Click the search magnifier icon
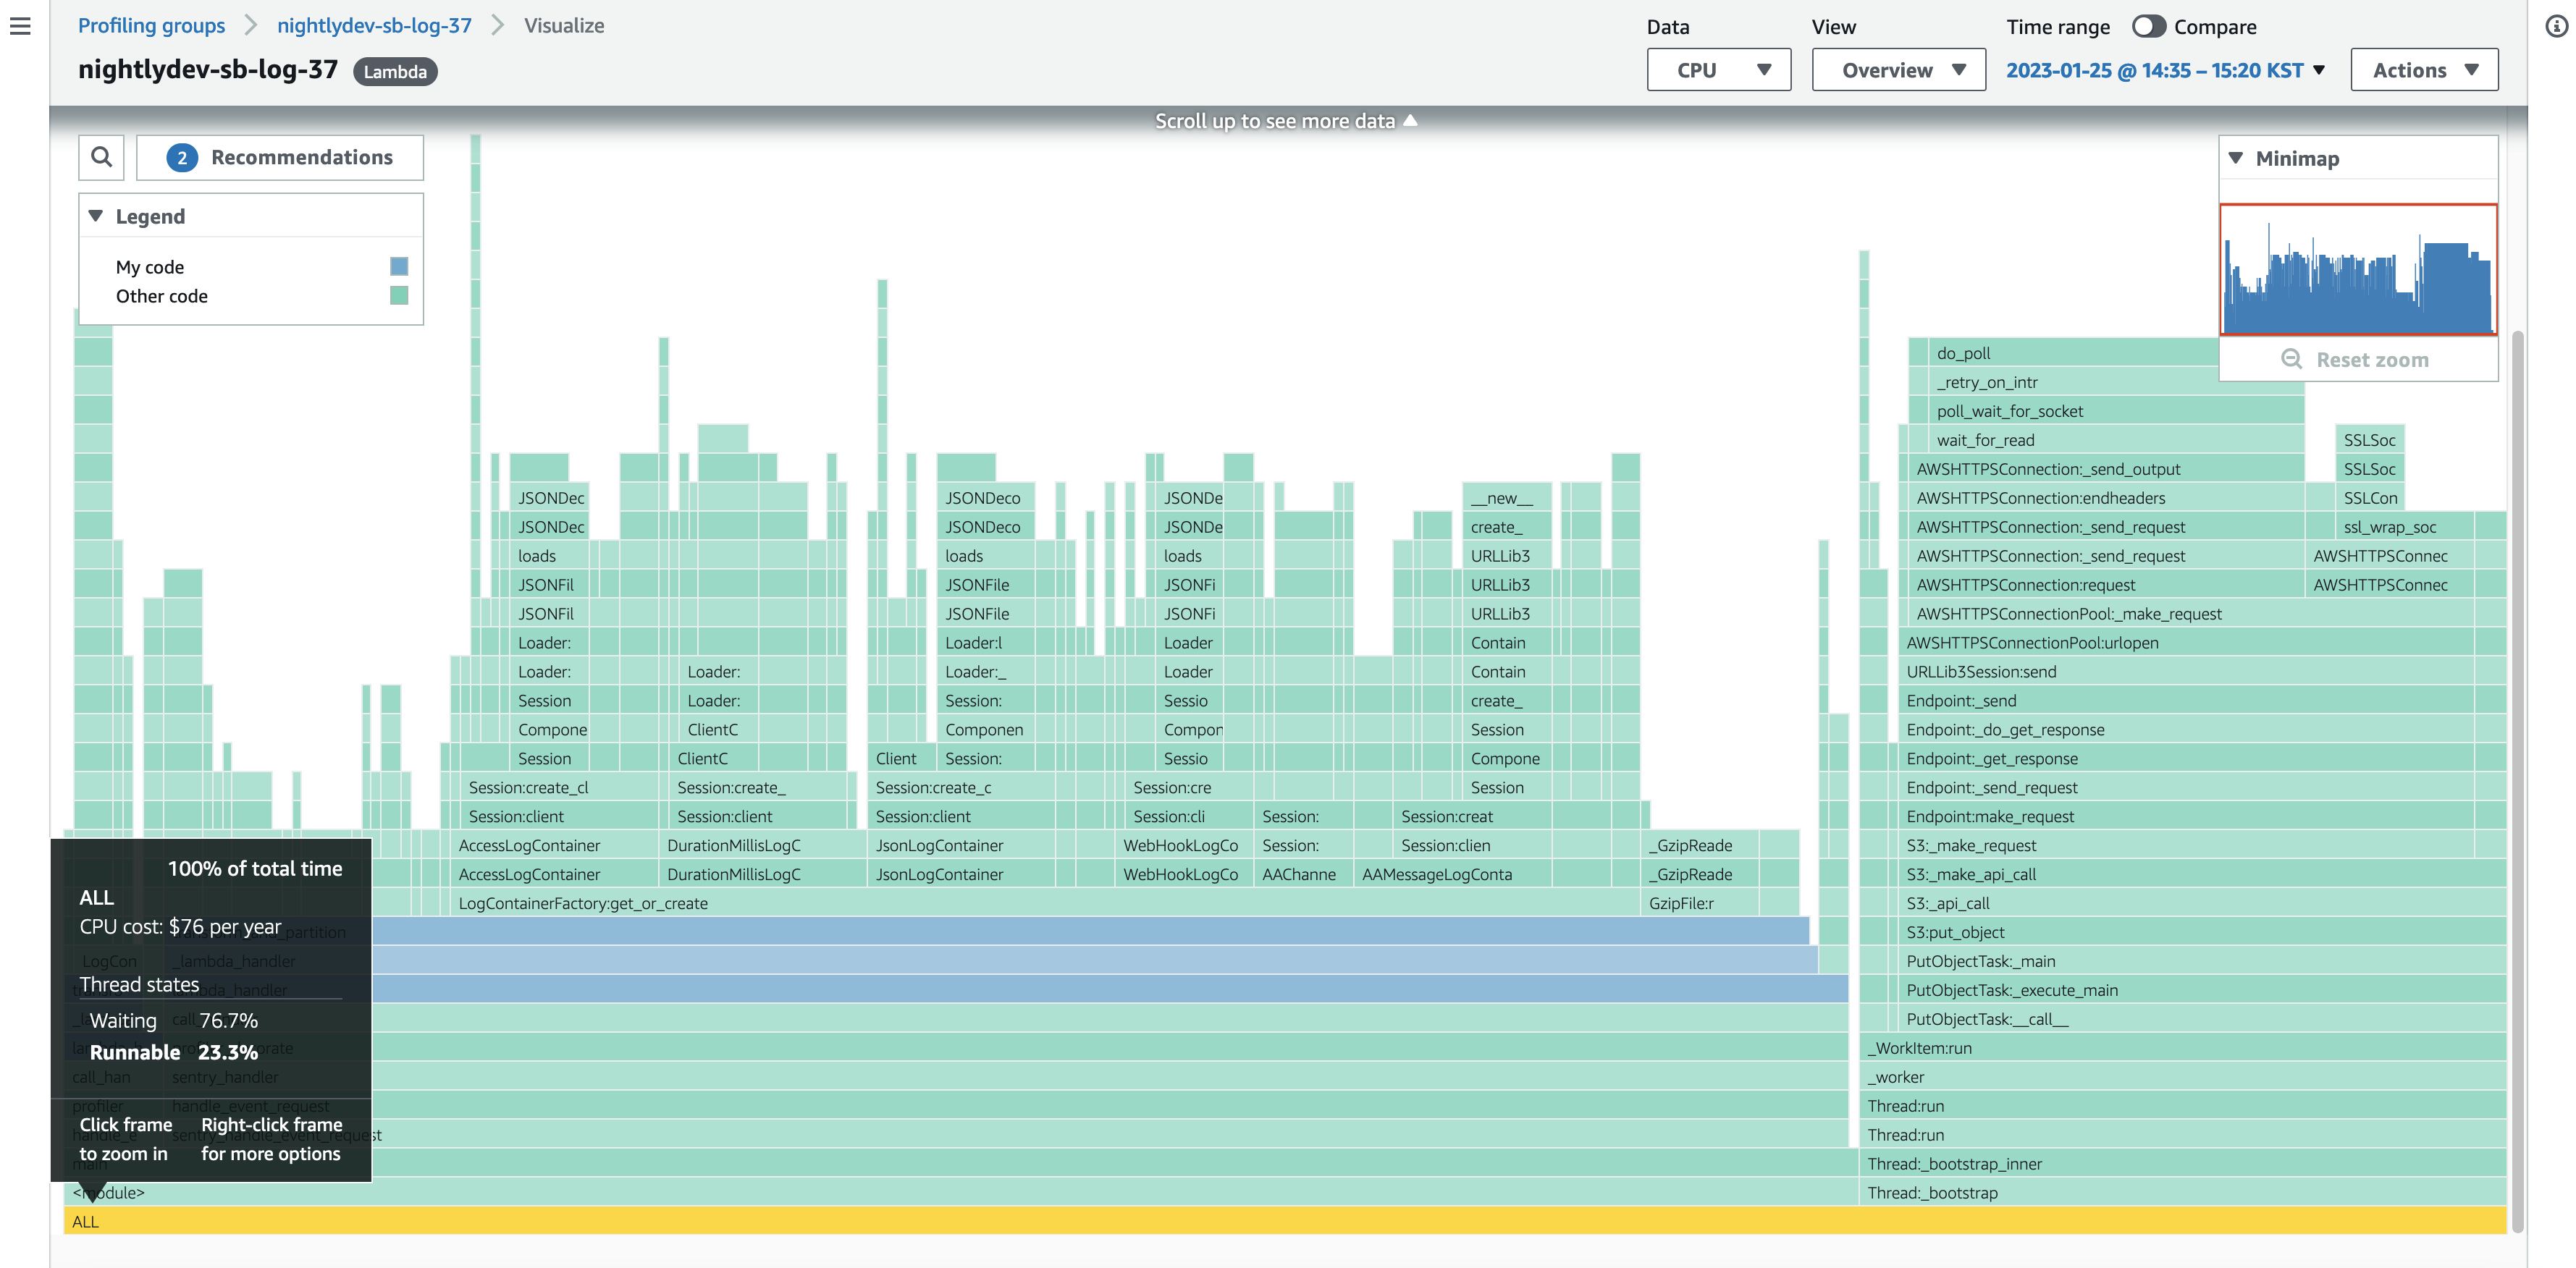Image resolution: width=2576 pixels, height=1268 pixels. tap(101, 157)
